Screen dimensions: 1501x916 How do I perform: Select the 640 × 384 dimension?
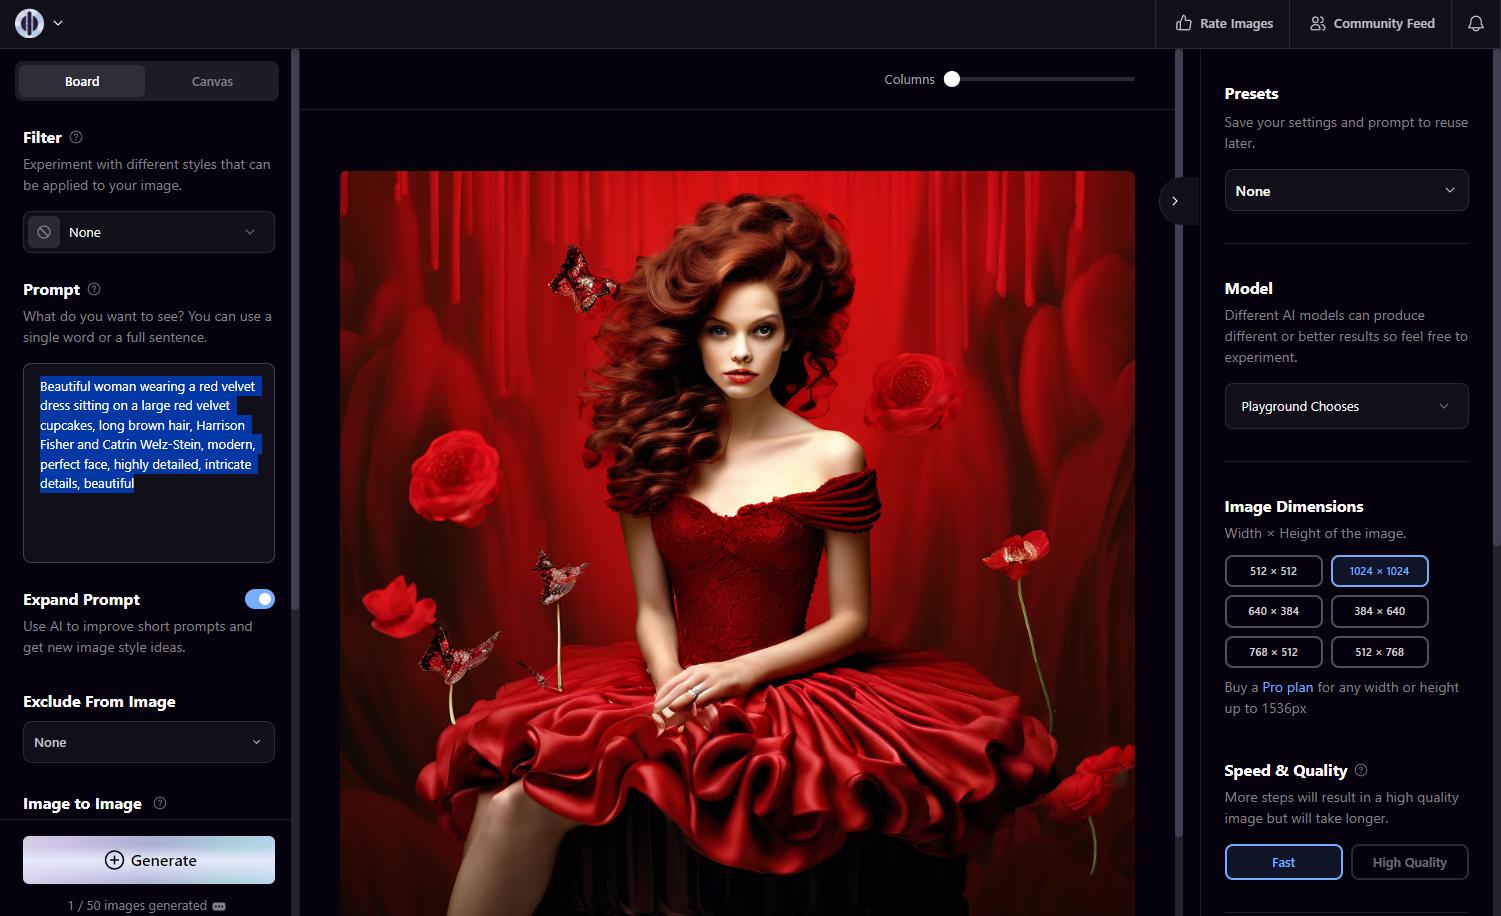[x=1273, y=611]
